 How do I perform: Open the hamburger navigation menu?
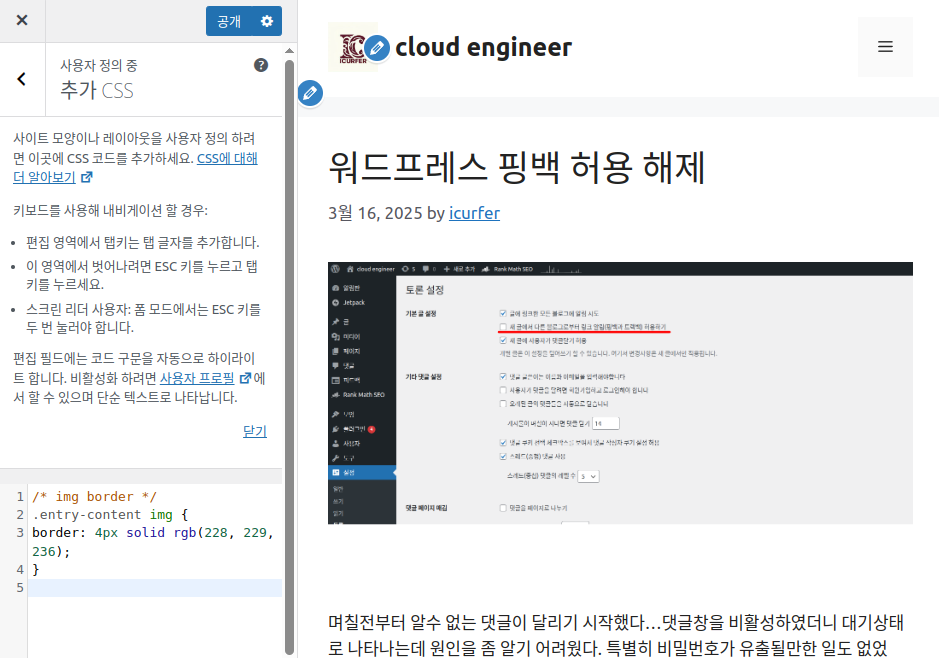point(885,47)
